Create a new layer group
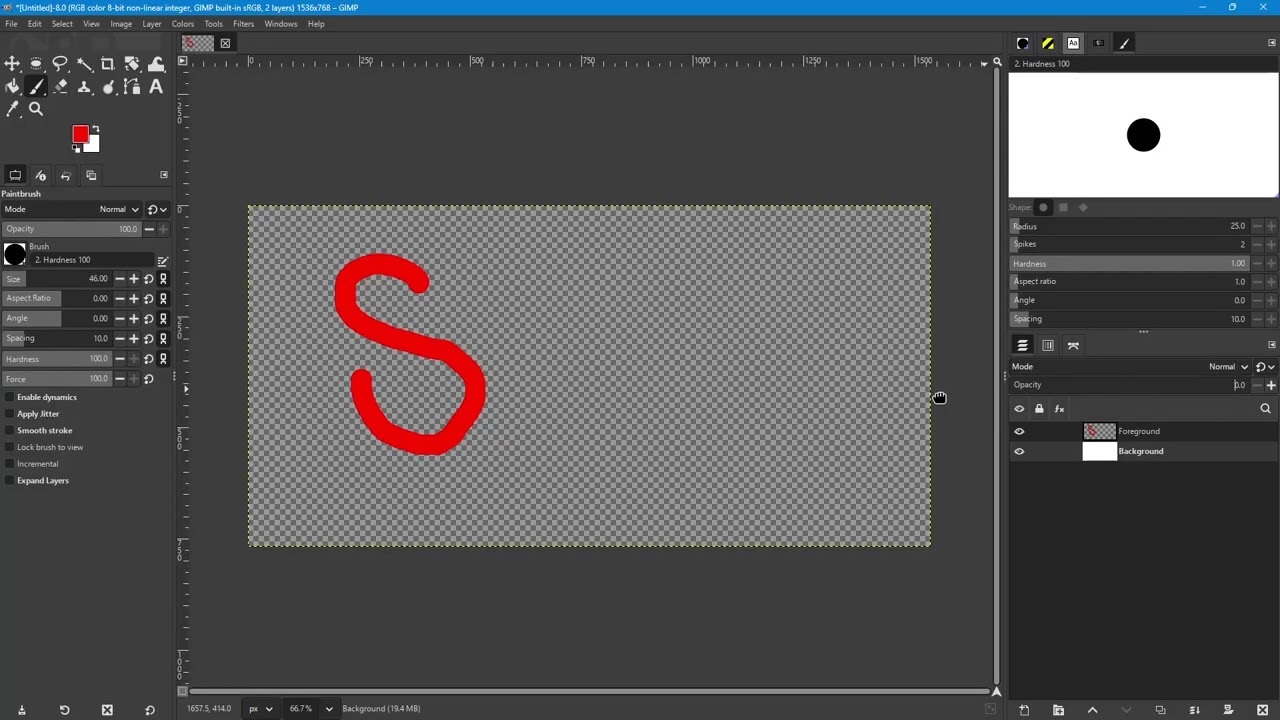The height and width of the screenshot is (720, 1280). (1058, 710)
